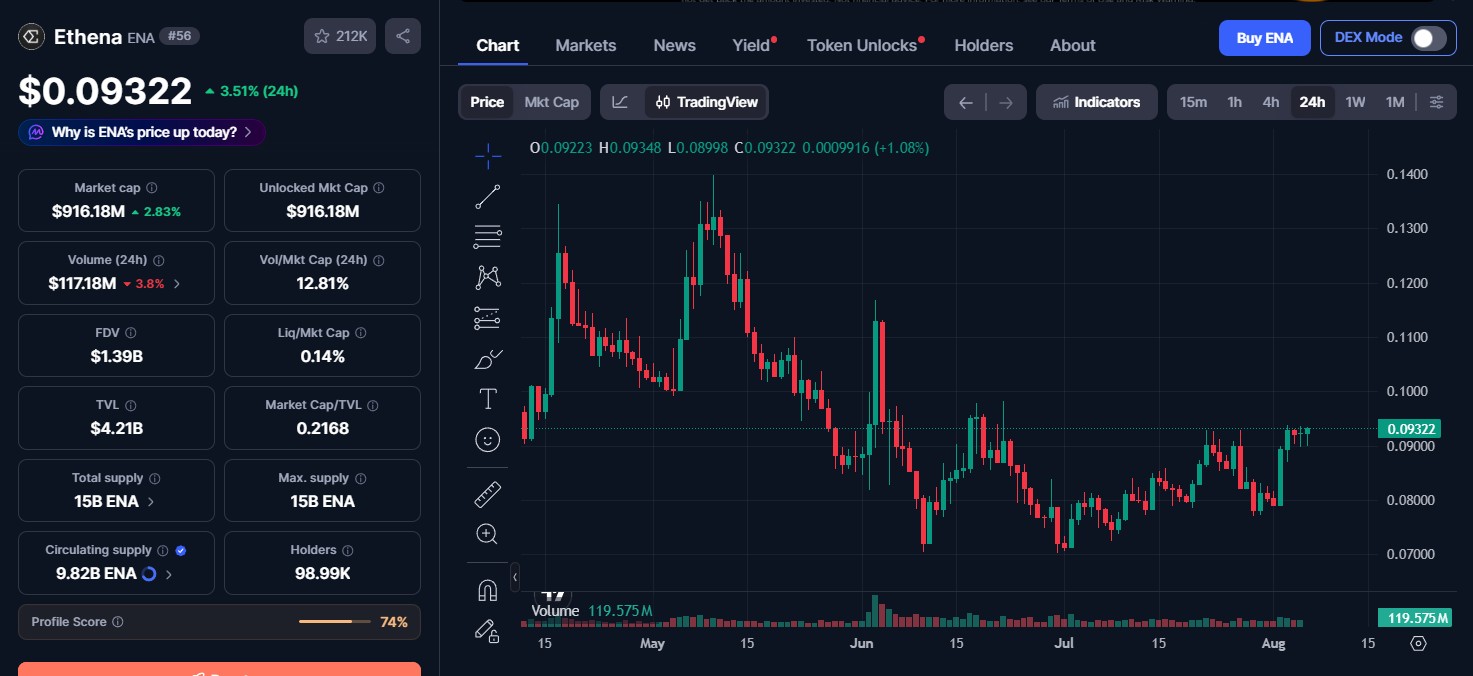Open the News tab
This screenshot has height=676, width=1473.
pyautogui.click(x=675, y=45)
